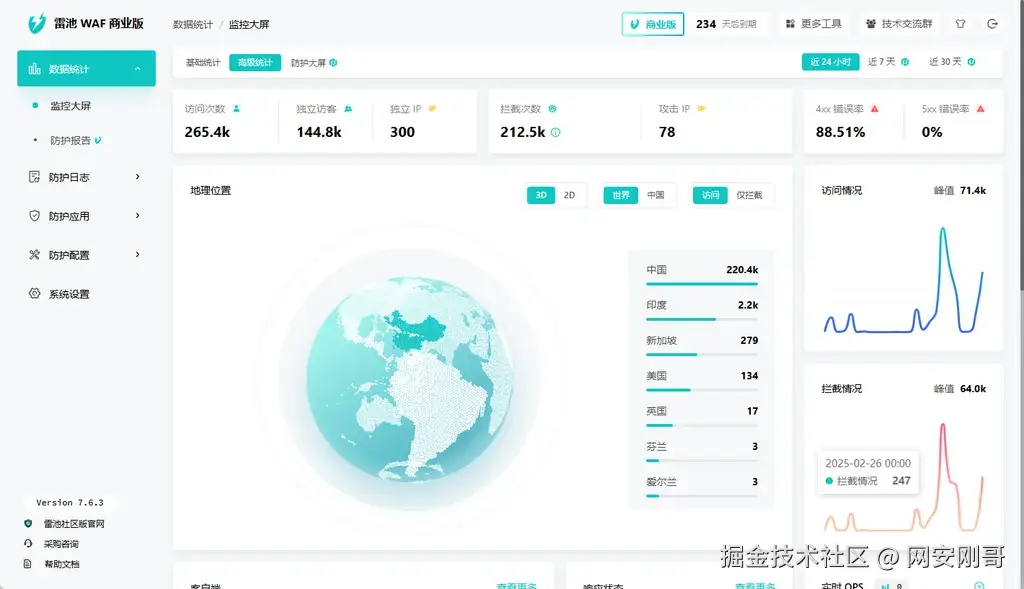Image resolution: width=1024 pixels, height=589 pixels.
Task: Click the 新加坡 279 progress bar
Action: [702, 355]
